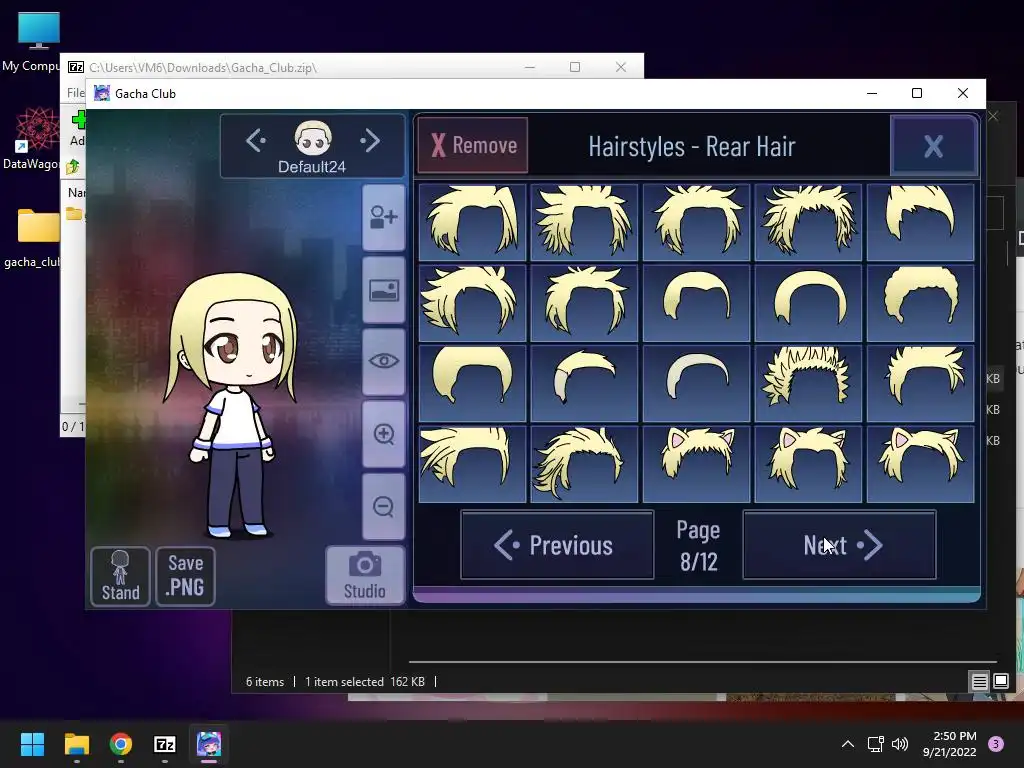
Task: Switch File Explorer to large thumbnails view
Action: [1001, 682]
